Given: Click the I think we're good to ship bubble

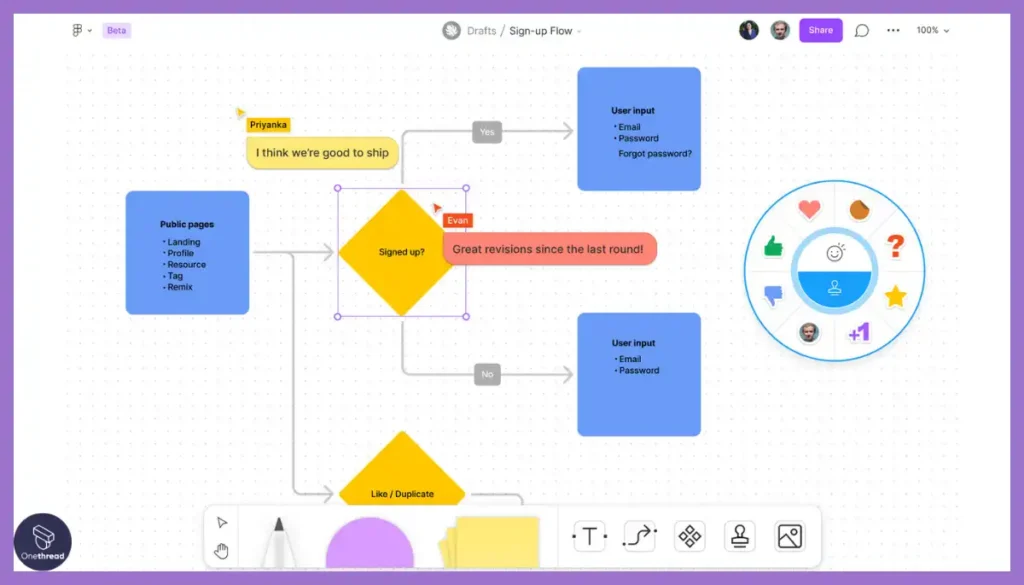Looking at the screenshot, I should [x=322, y=153].
